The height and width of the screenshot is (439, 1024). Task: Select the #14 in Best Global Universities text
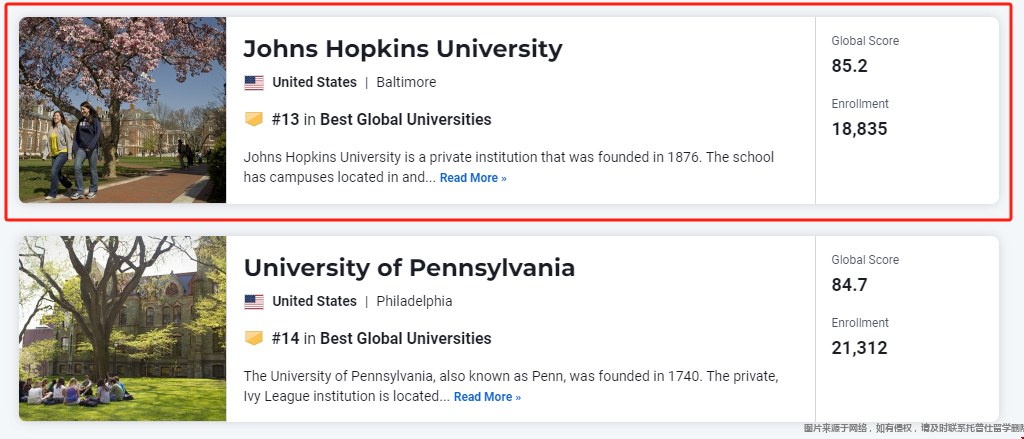tap(381, 338)
